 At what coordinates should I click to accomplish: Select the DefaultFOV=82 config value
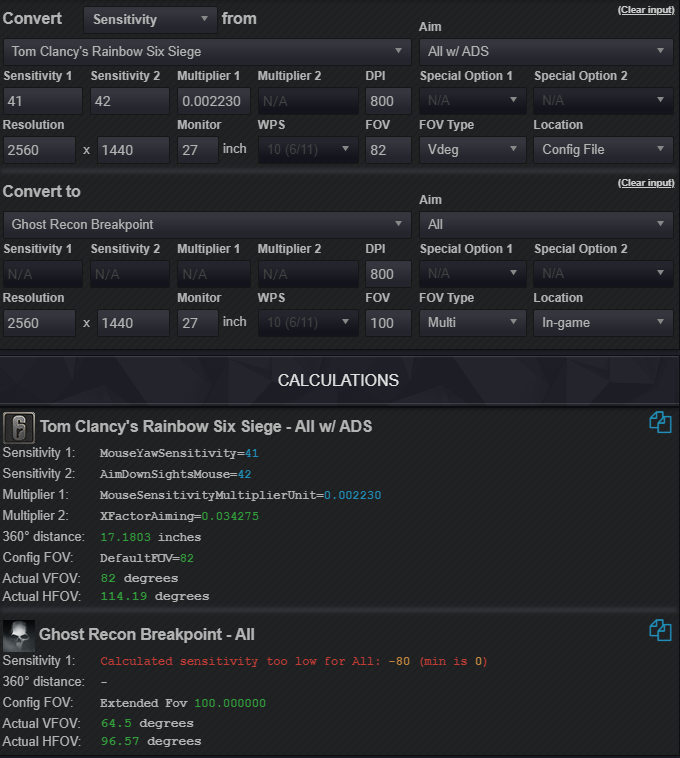click(x=146, y=558)
